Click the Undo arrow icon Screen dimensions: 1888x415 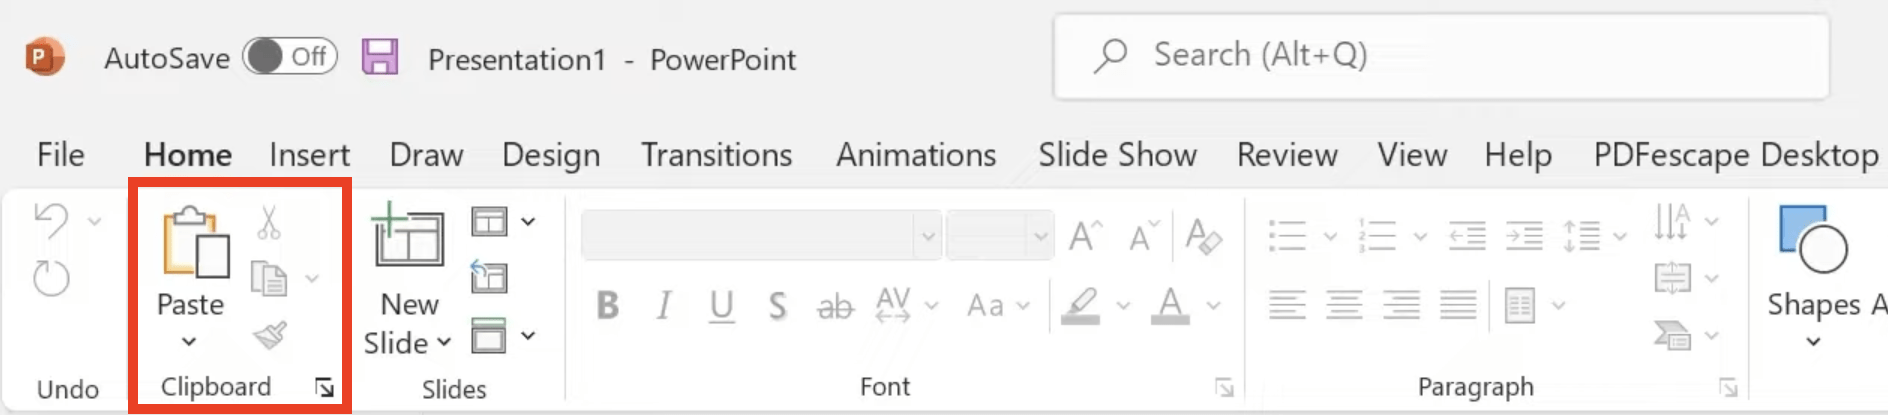[51, 221]
